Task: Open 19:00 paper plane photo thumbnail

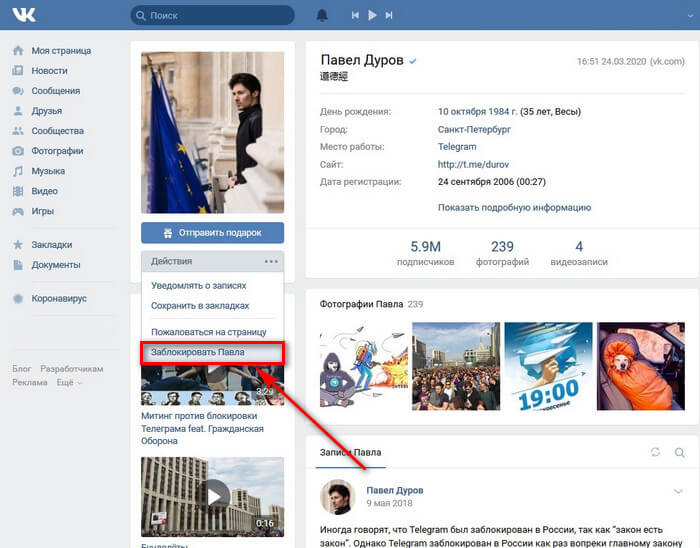Action: coord(548,366)
